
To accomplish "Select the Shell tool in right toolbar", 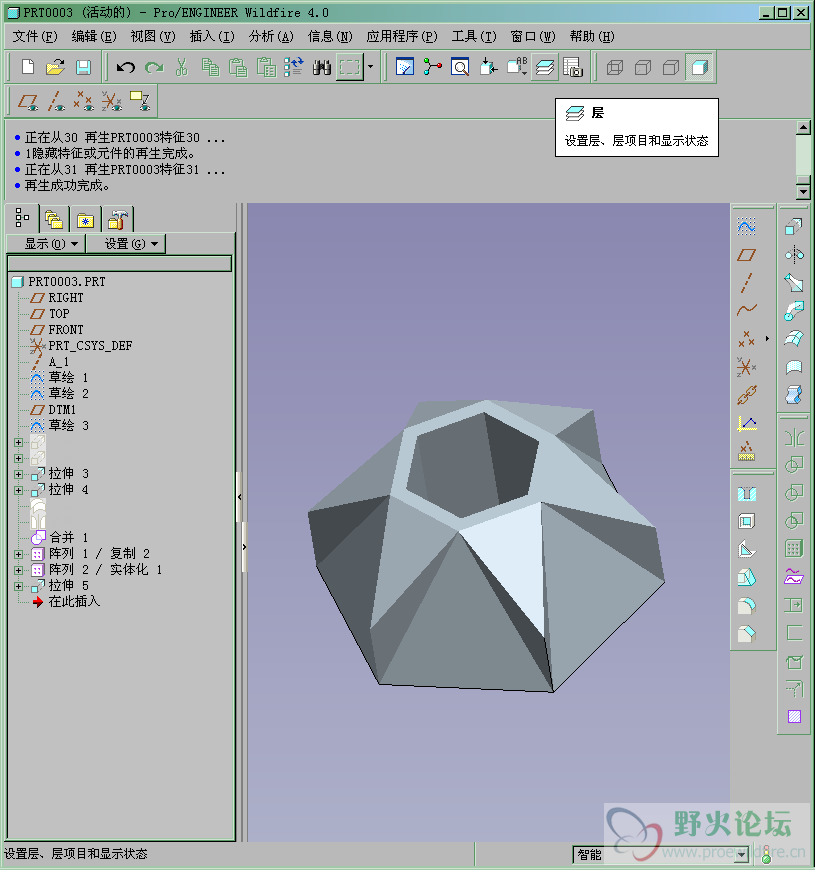I will click(747, 521).
